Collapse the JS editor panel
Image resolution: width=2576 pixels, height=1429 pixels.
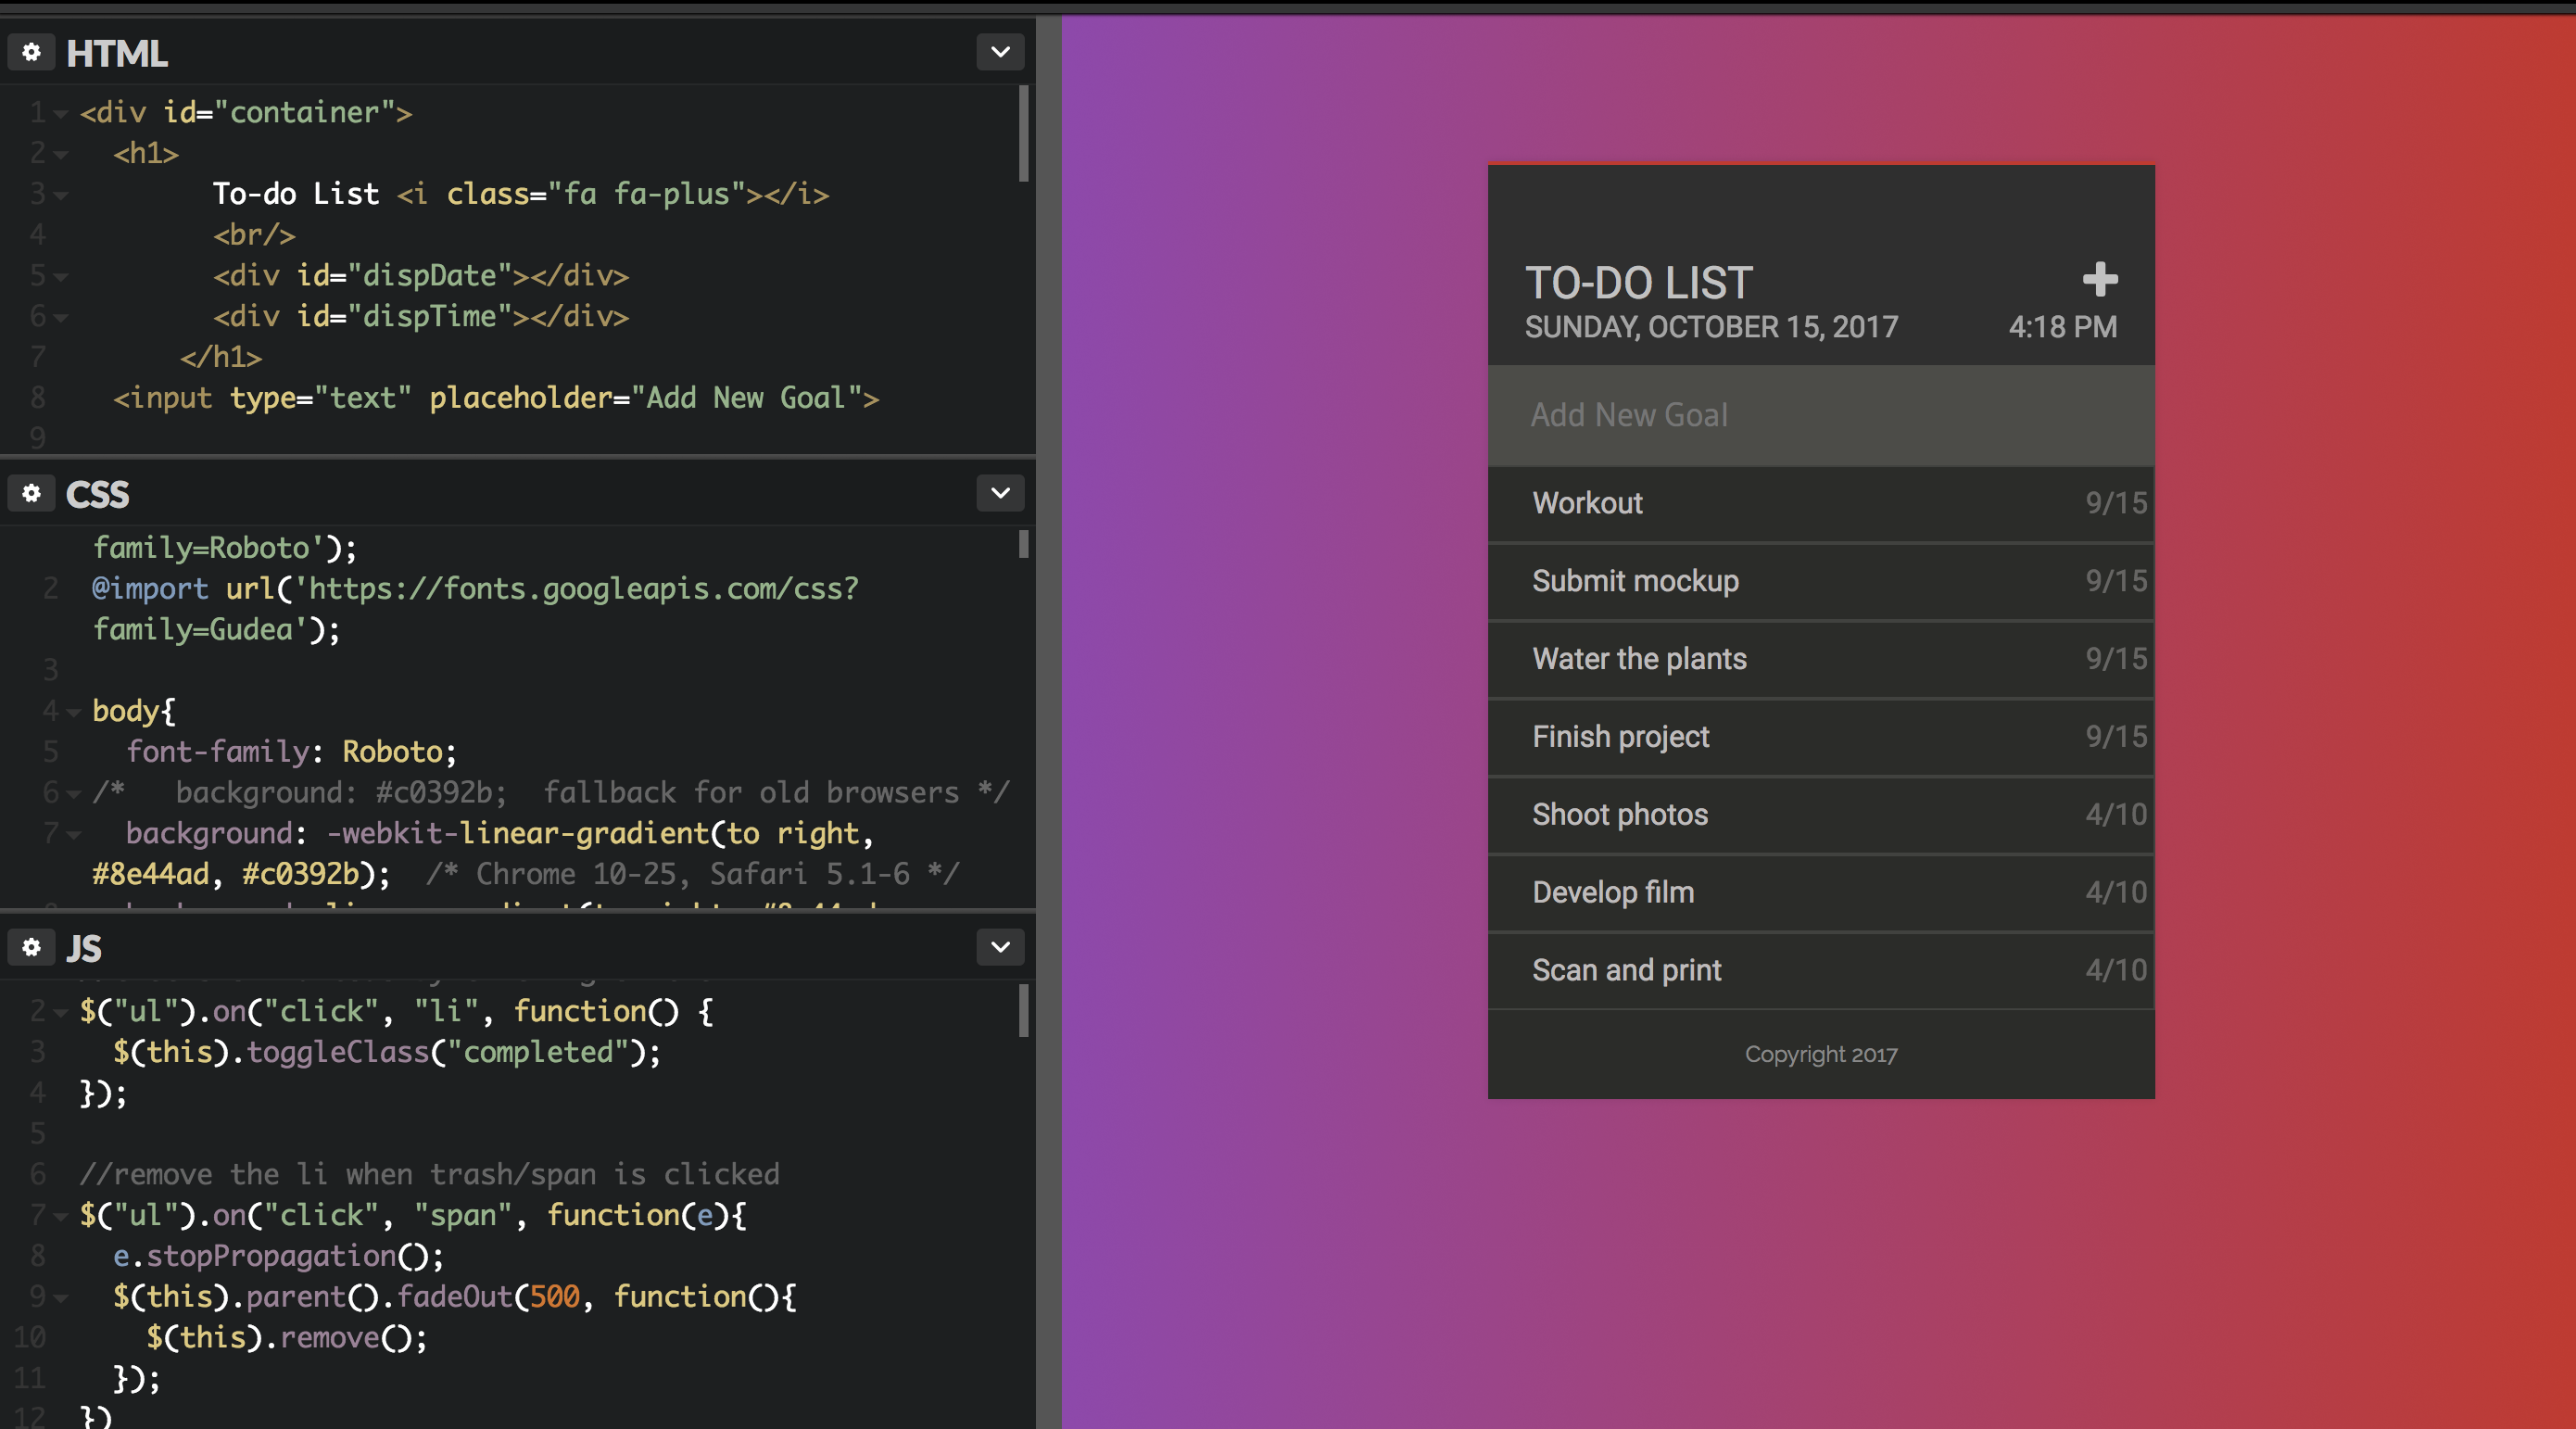(999, 947)
